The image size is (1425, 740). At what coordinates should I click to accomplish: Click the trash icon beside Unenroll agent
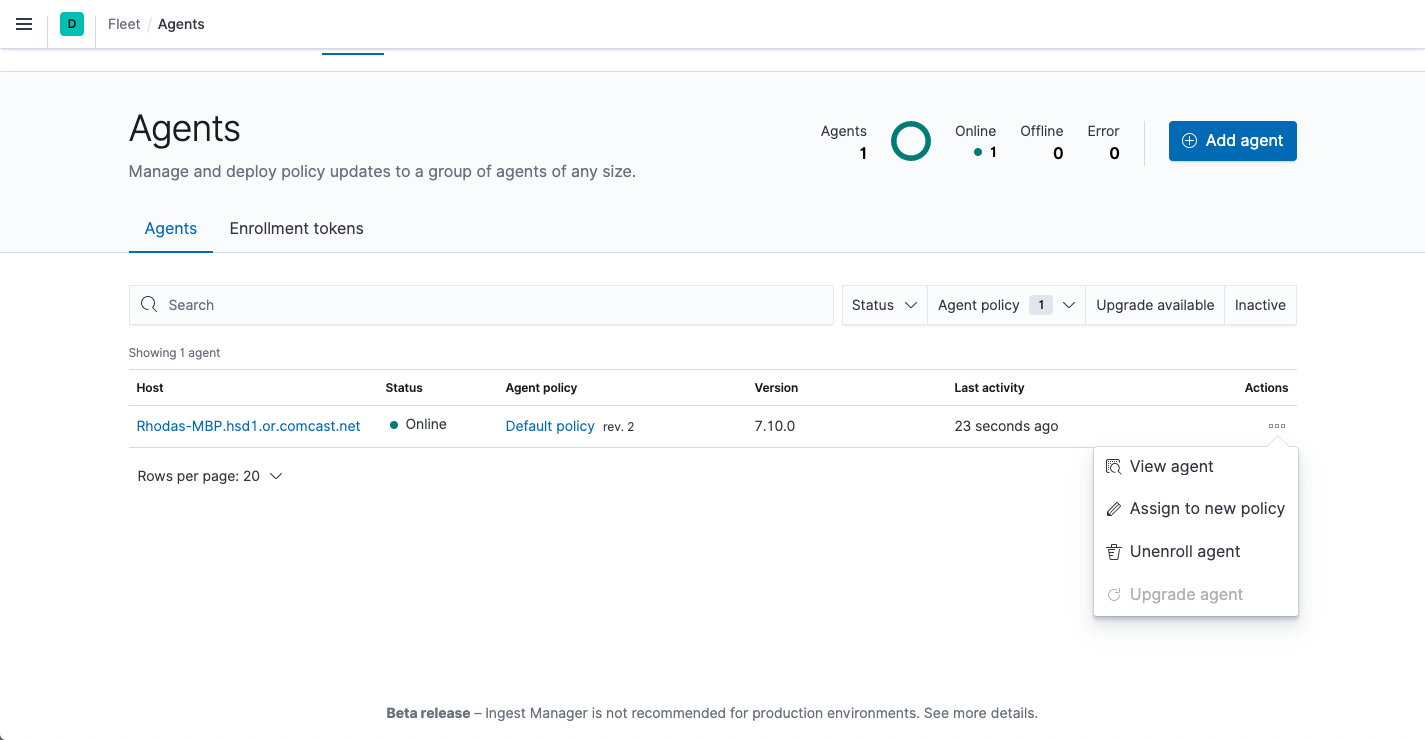[1113, 552]
